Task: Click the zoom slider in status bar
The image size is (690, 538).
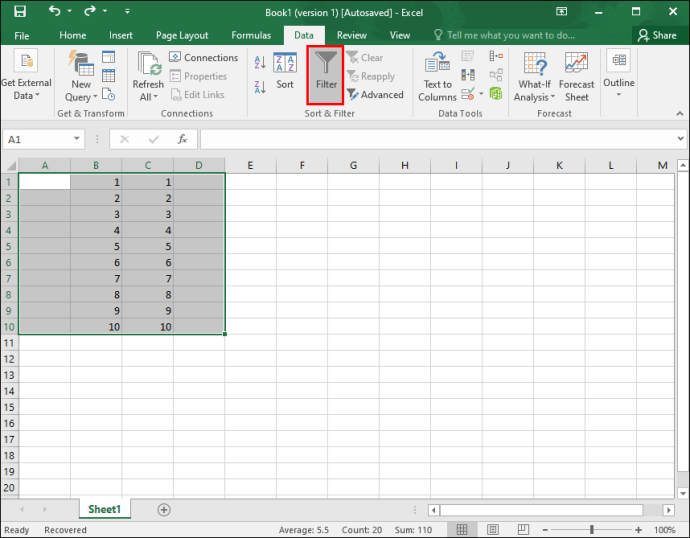Action: click(592, 530)
